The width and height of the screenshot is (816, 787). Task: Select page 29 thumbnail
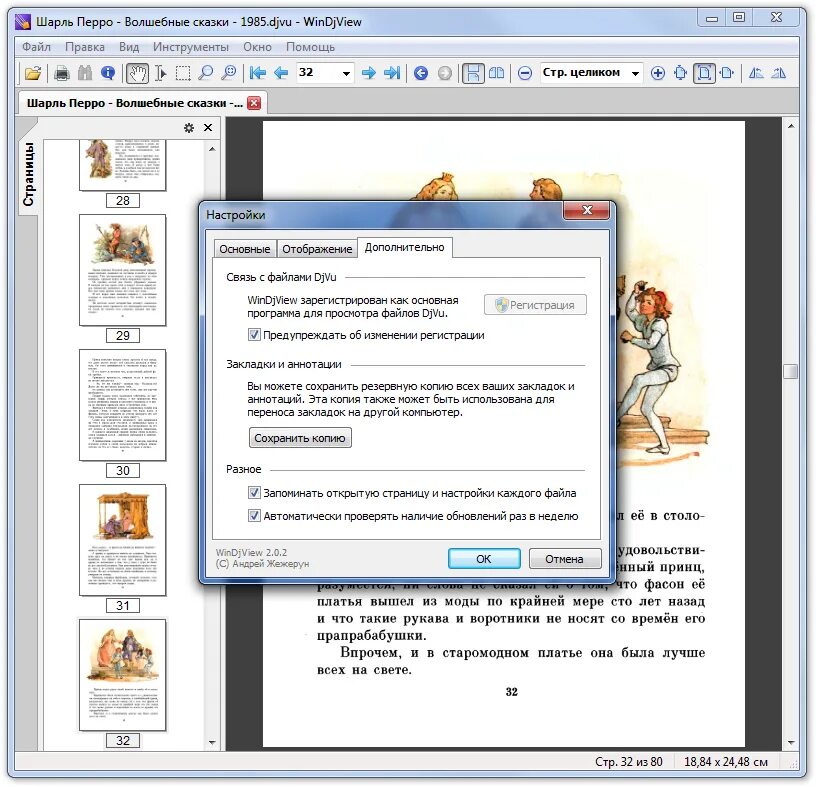tap(122, 270)
